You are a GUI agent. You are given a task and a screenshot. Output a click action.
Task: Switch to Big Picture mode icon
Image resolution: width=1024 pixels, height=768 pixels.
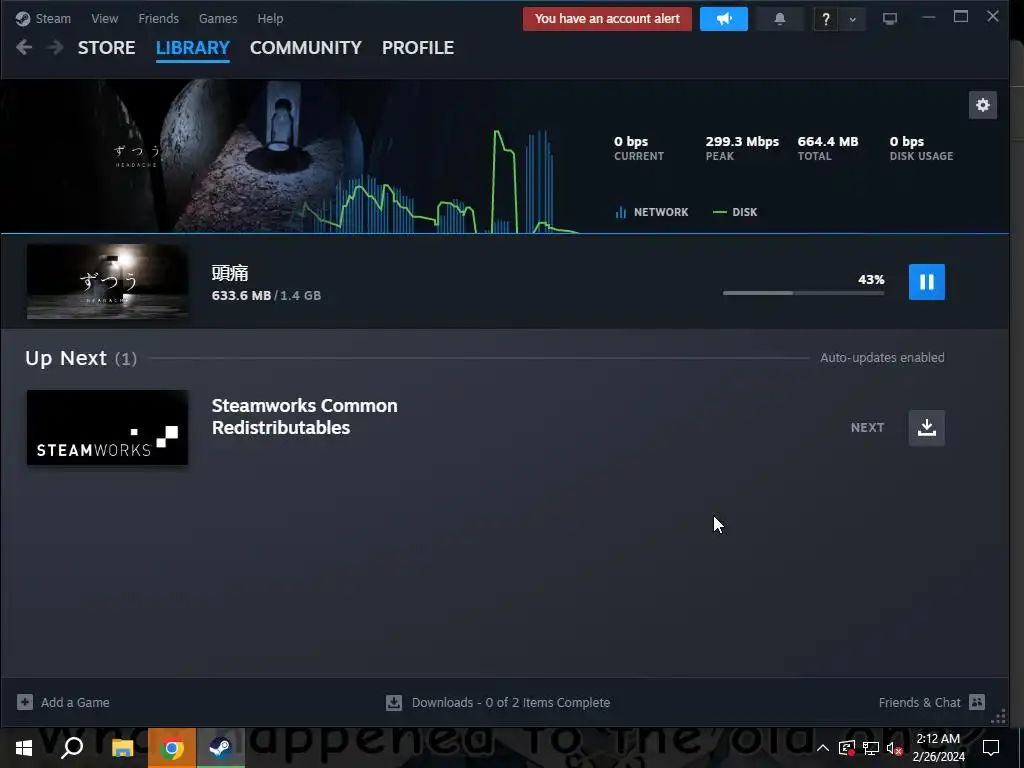[x=889, y=19]
